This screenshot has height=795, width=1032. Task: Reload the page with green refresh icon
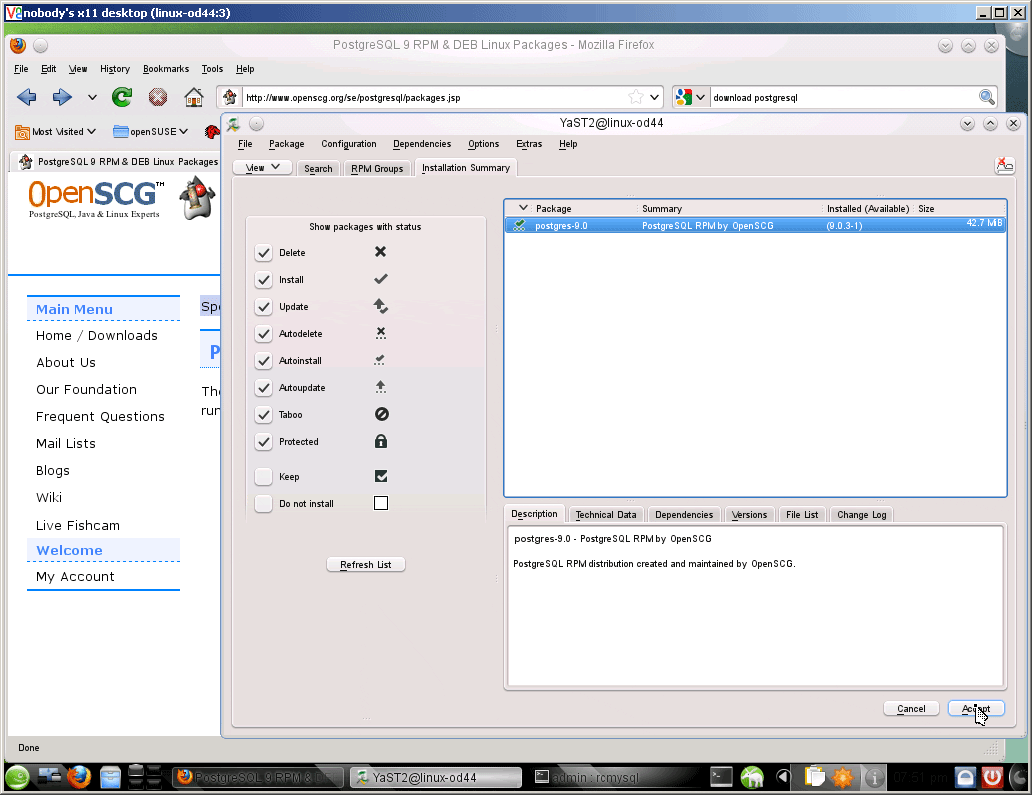122,97
